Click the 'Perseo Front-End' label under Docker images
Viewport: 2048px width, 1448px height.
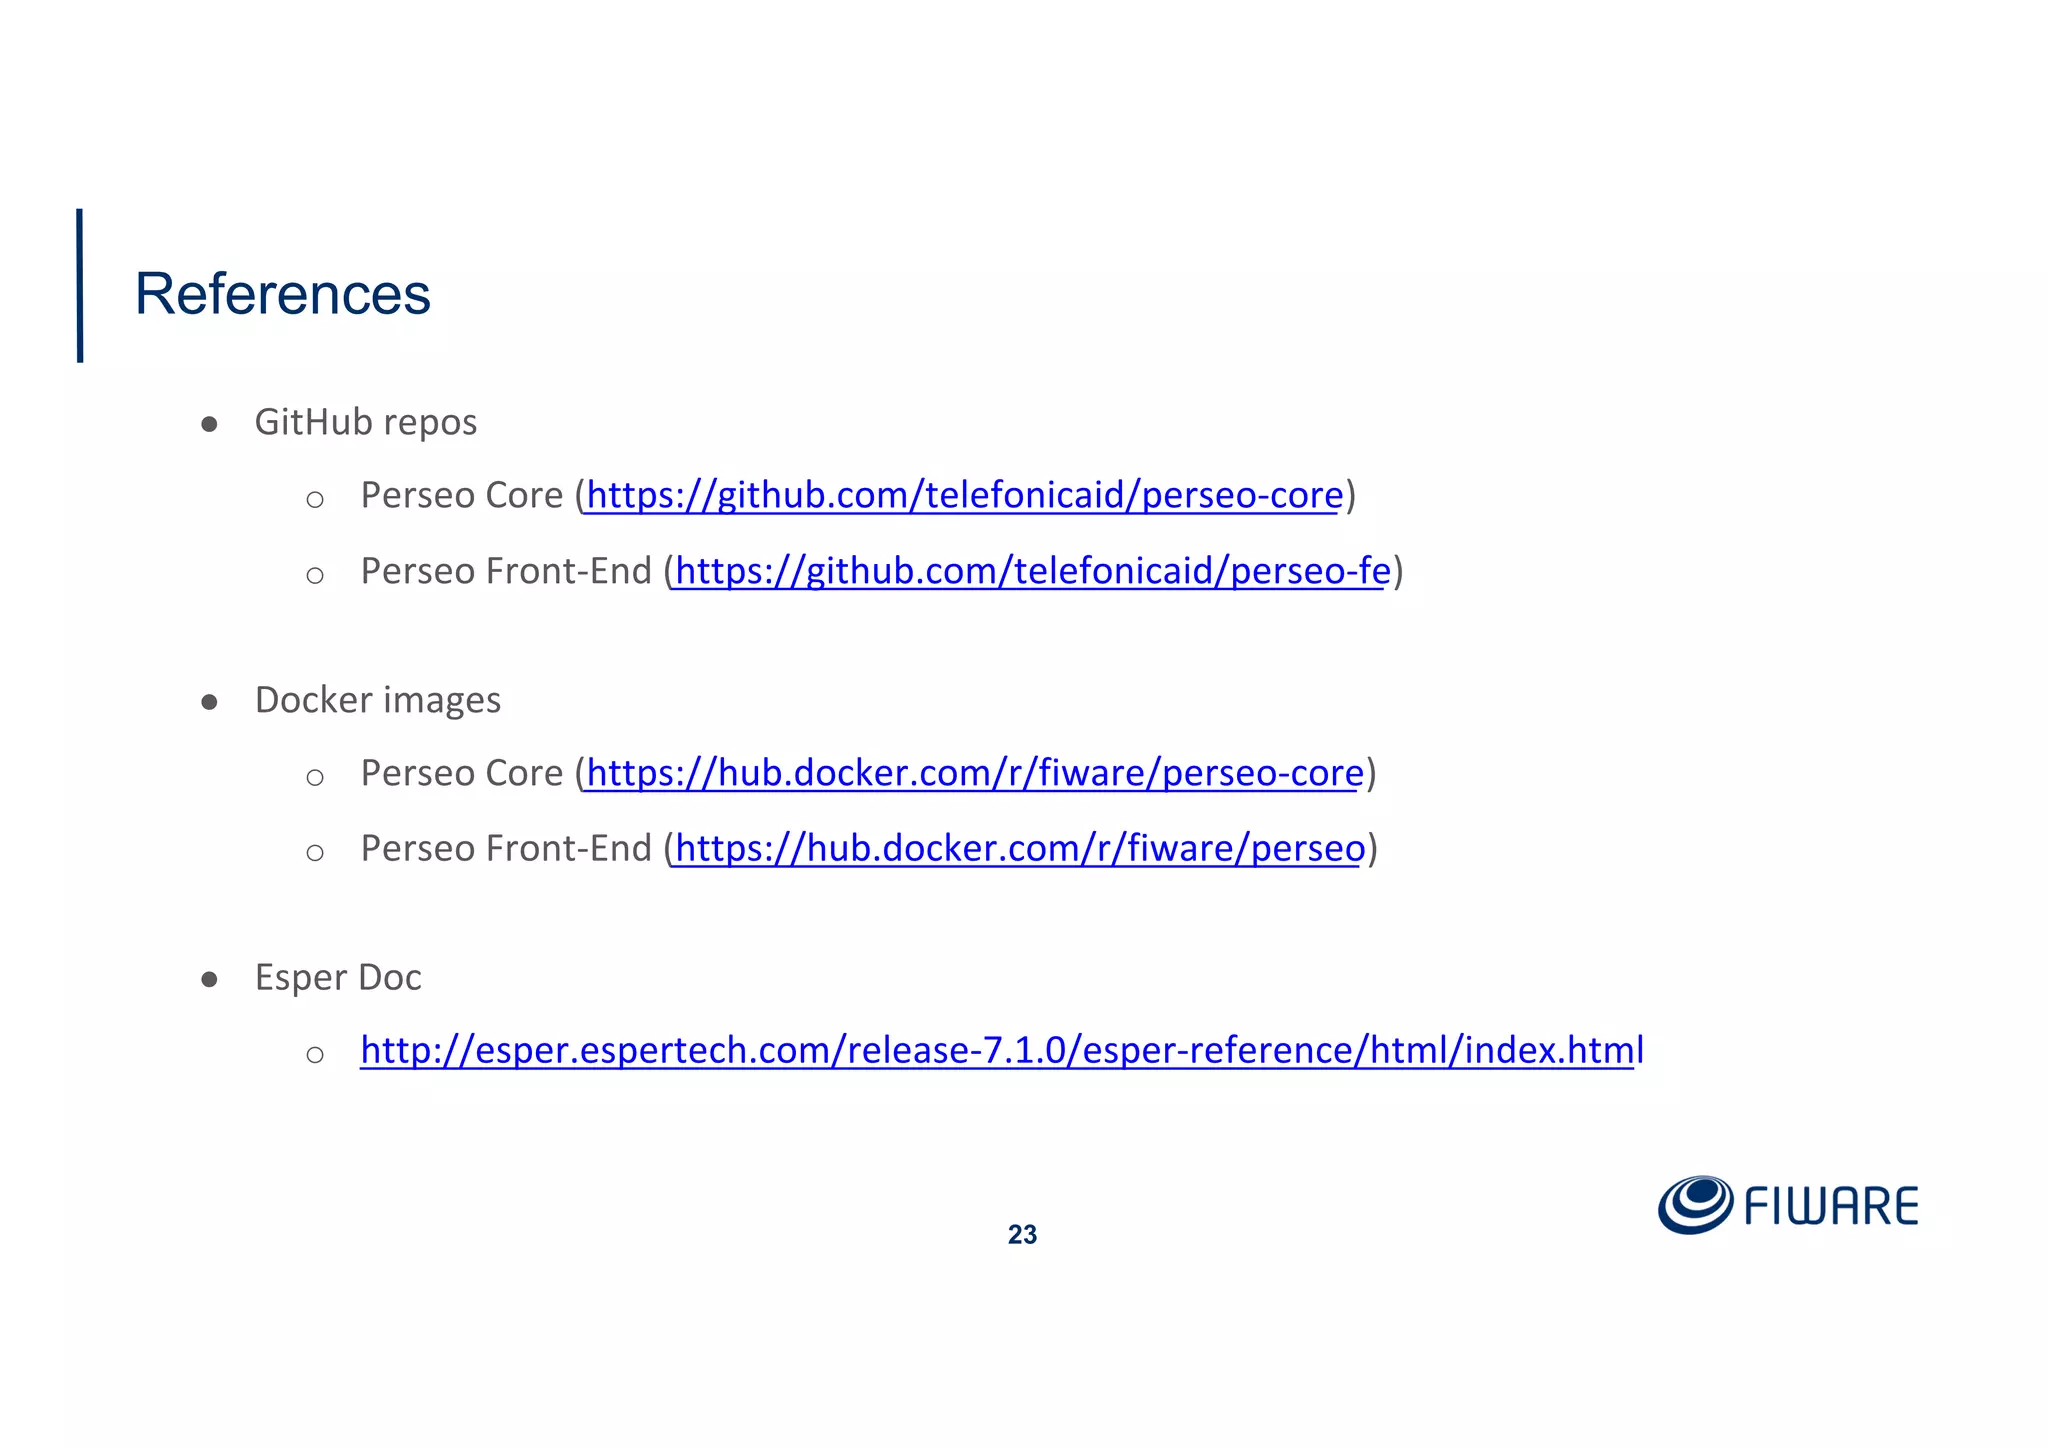506,848
